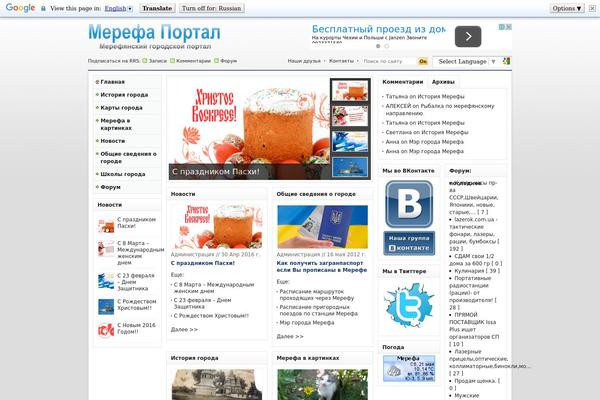The height and width of the screenshot is (400, 600).
Task: Switch to the Комментарии tab
Action: pyautogui.click(x=403, y=82)
